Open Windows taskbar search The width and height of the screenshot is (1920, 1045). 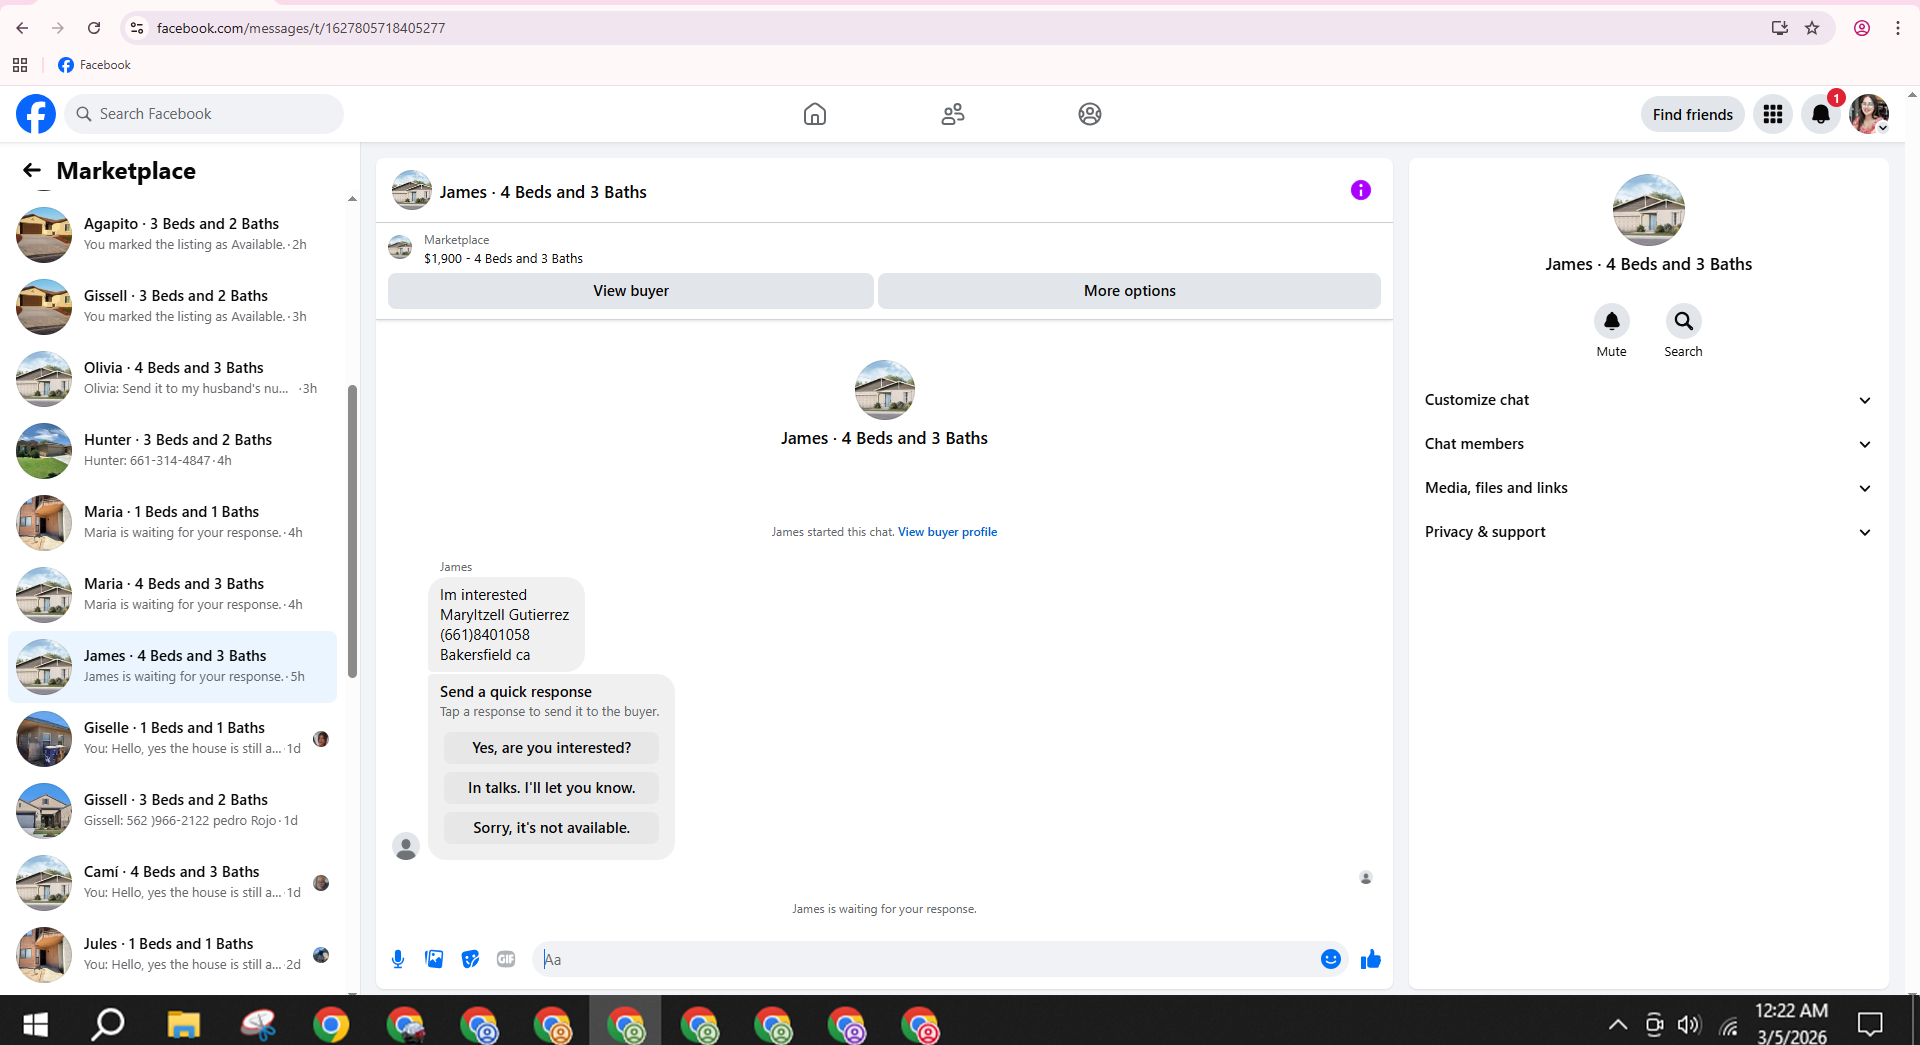(x=108, y=1024)
